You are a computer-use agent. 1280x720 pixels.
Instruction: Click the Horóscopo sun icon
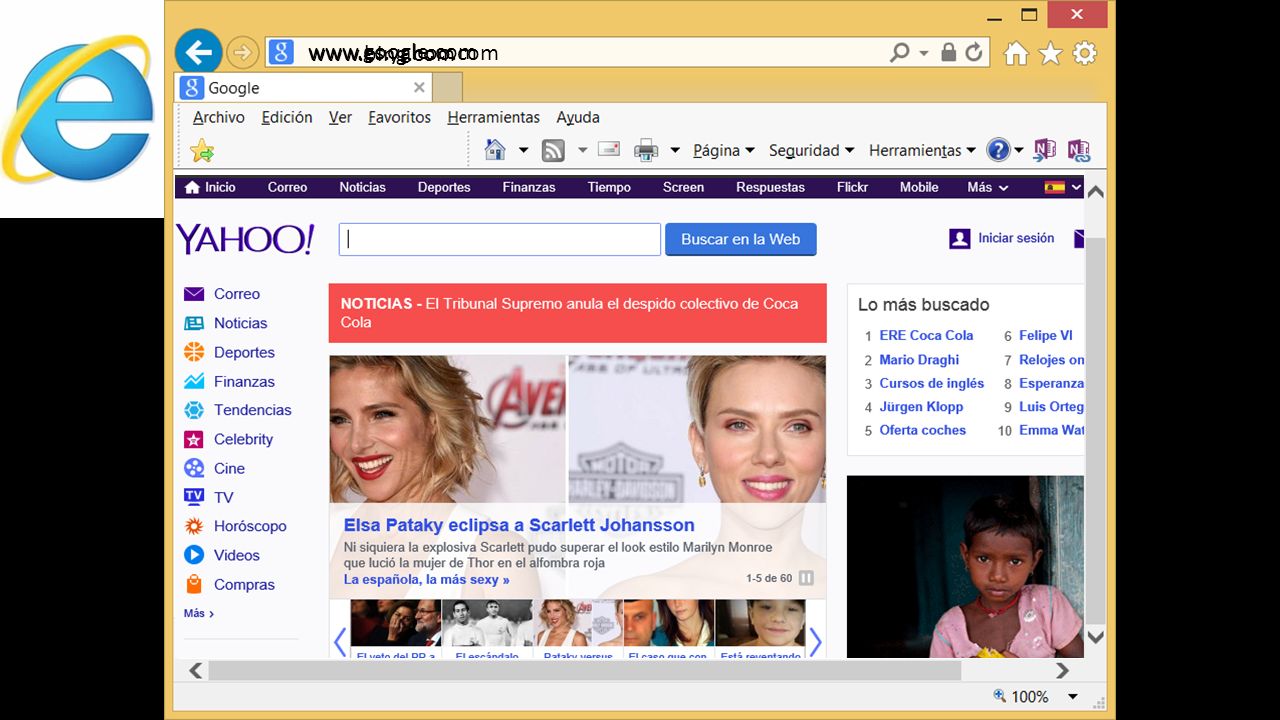pos(194,526)
